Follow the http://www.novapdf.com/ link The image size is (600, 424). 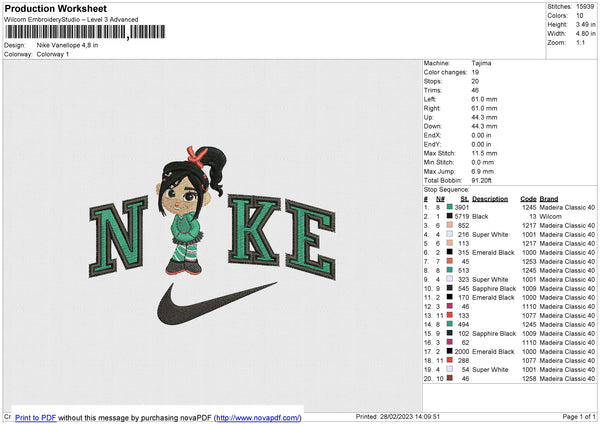click(258, 417)
